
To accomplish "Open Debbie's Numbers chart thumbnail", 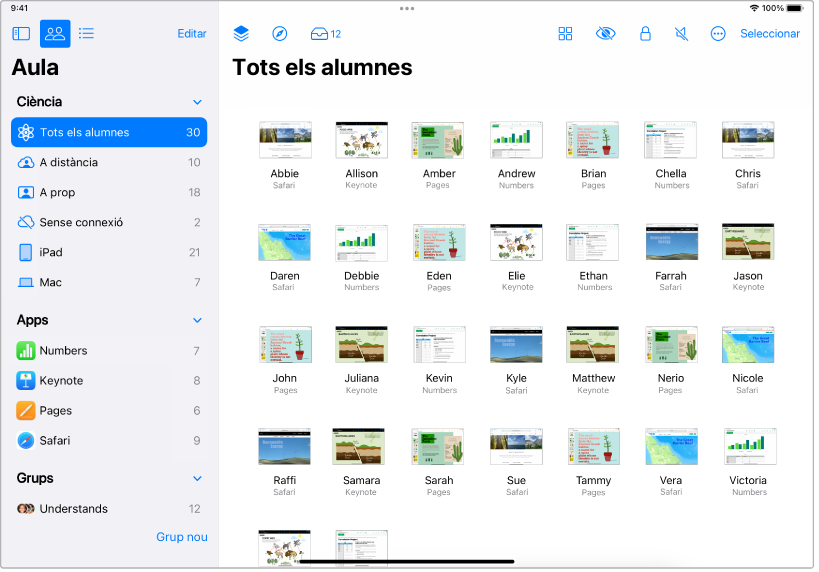I will pyautogui.click(x=361, y=242).
